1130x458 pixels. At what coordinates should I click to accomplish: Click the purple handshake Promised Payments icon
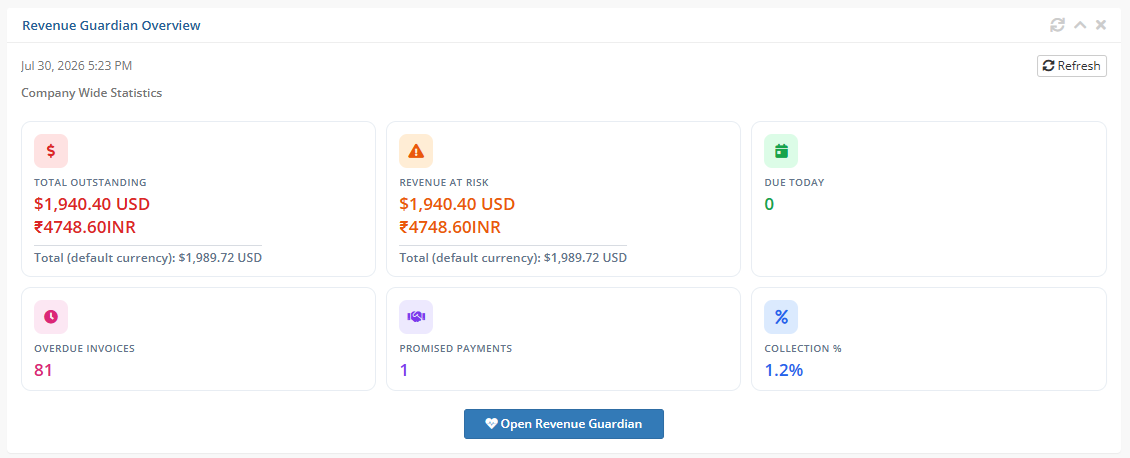[x=416, y=317]
